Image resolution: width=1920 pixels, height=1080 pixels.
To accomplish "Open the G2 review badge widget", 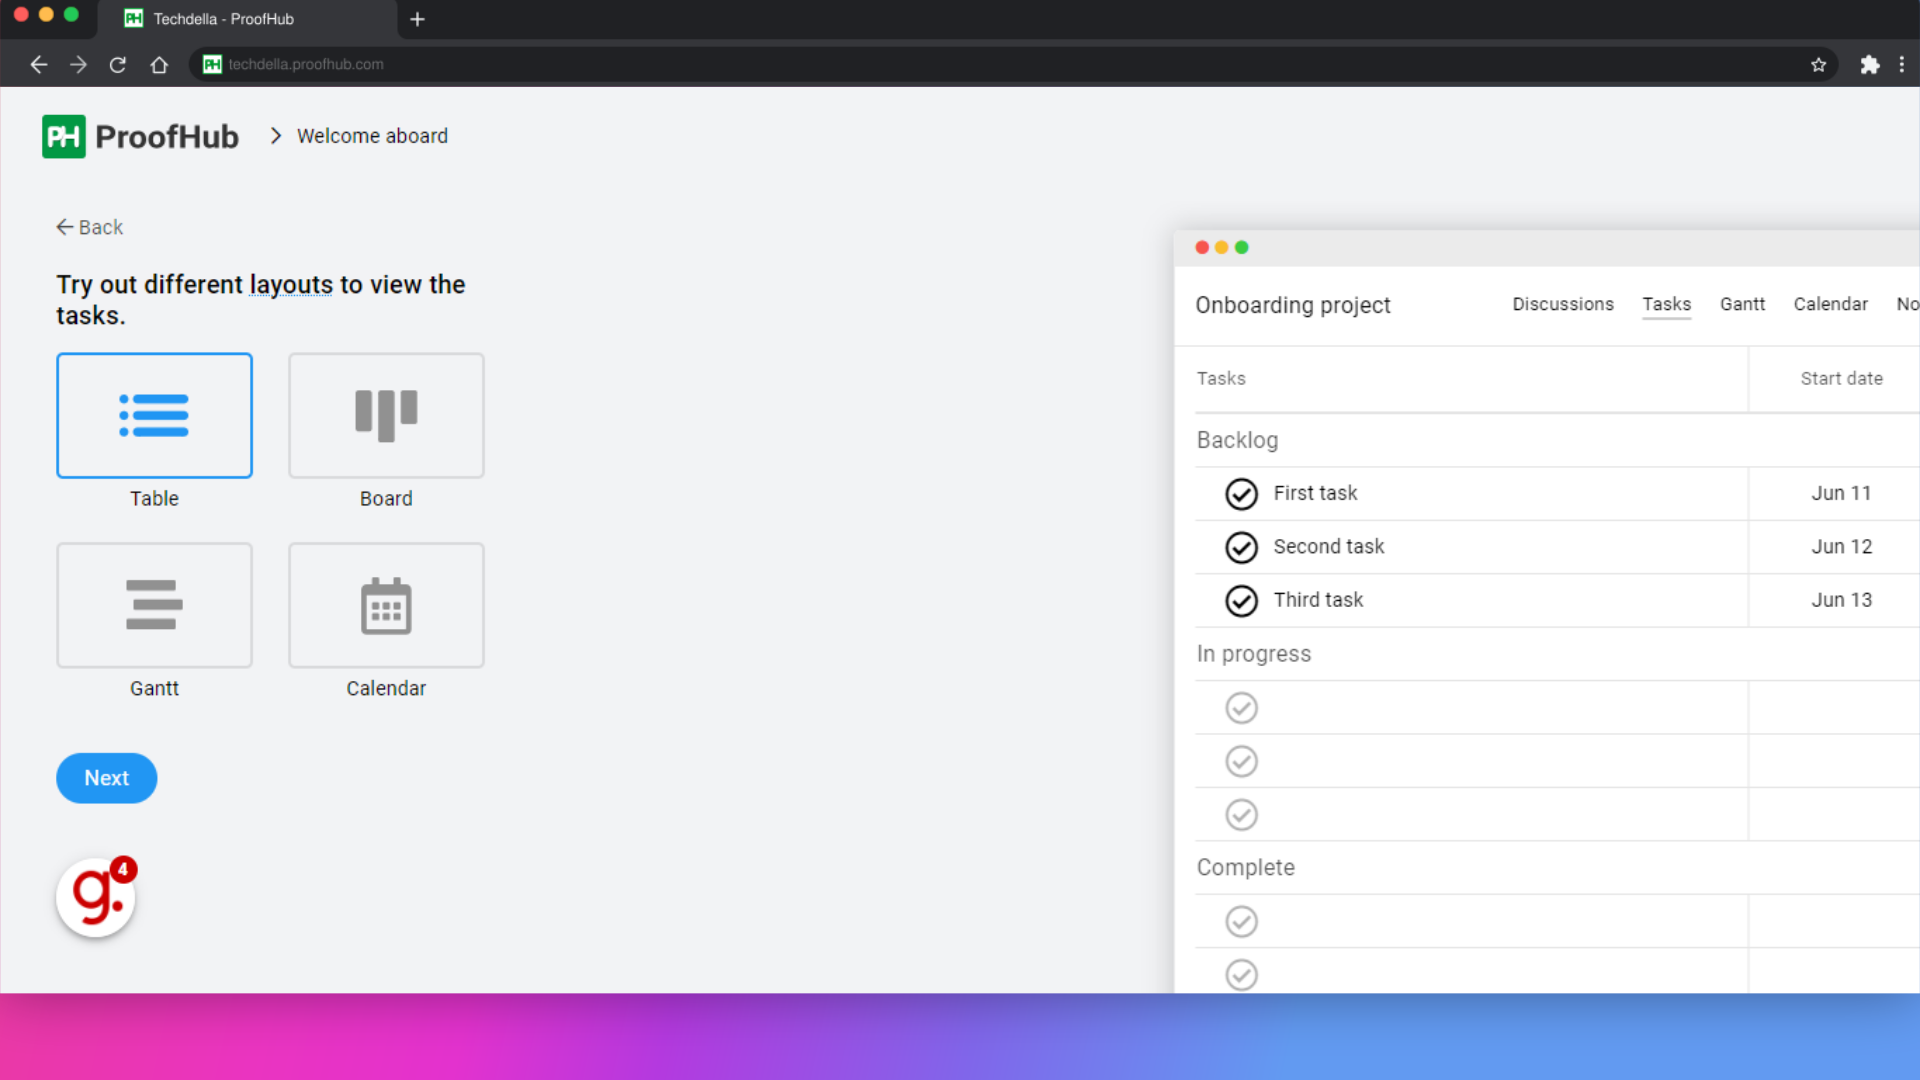I will (x=96, y=897).
